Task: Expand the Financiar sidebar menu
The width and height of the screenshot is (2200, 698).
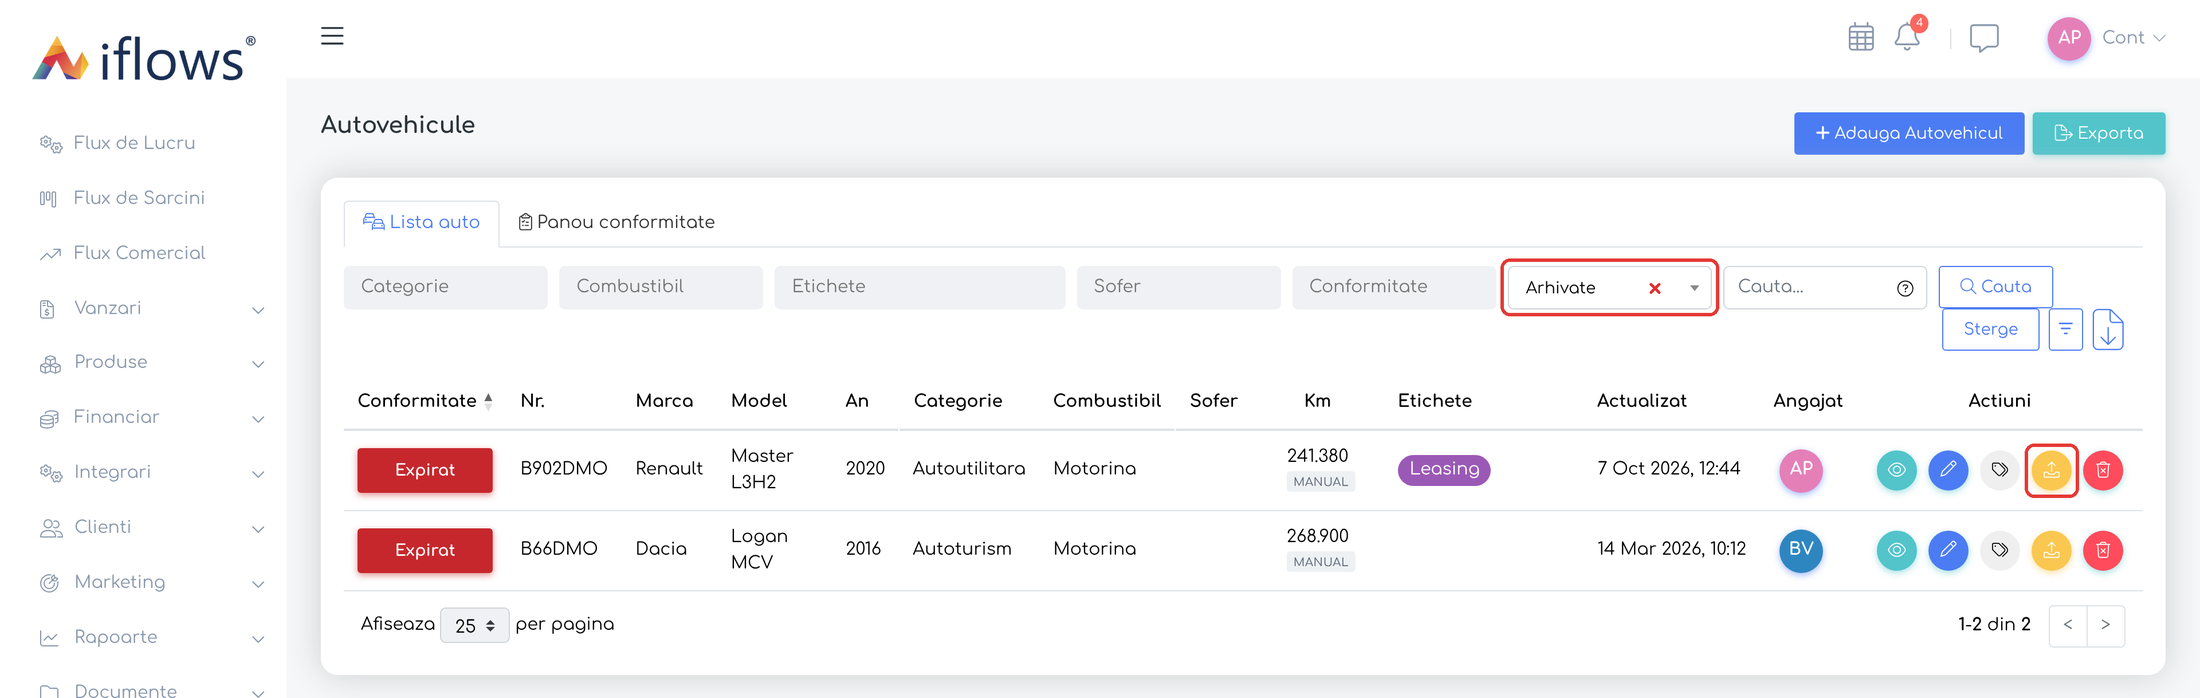Action: [x=150, y=417]
